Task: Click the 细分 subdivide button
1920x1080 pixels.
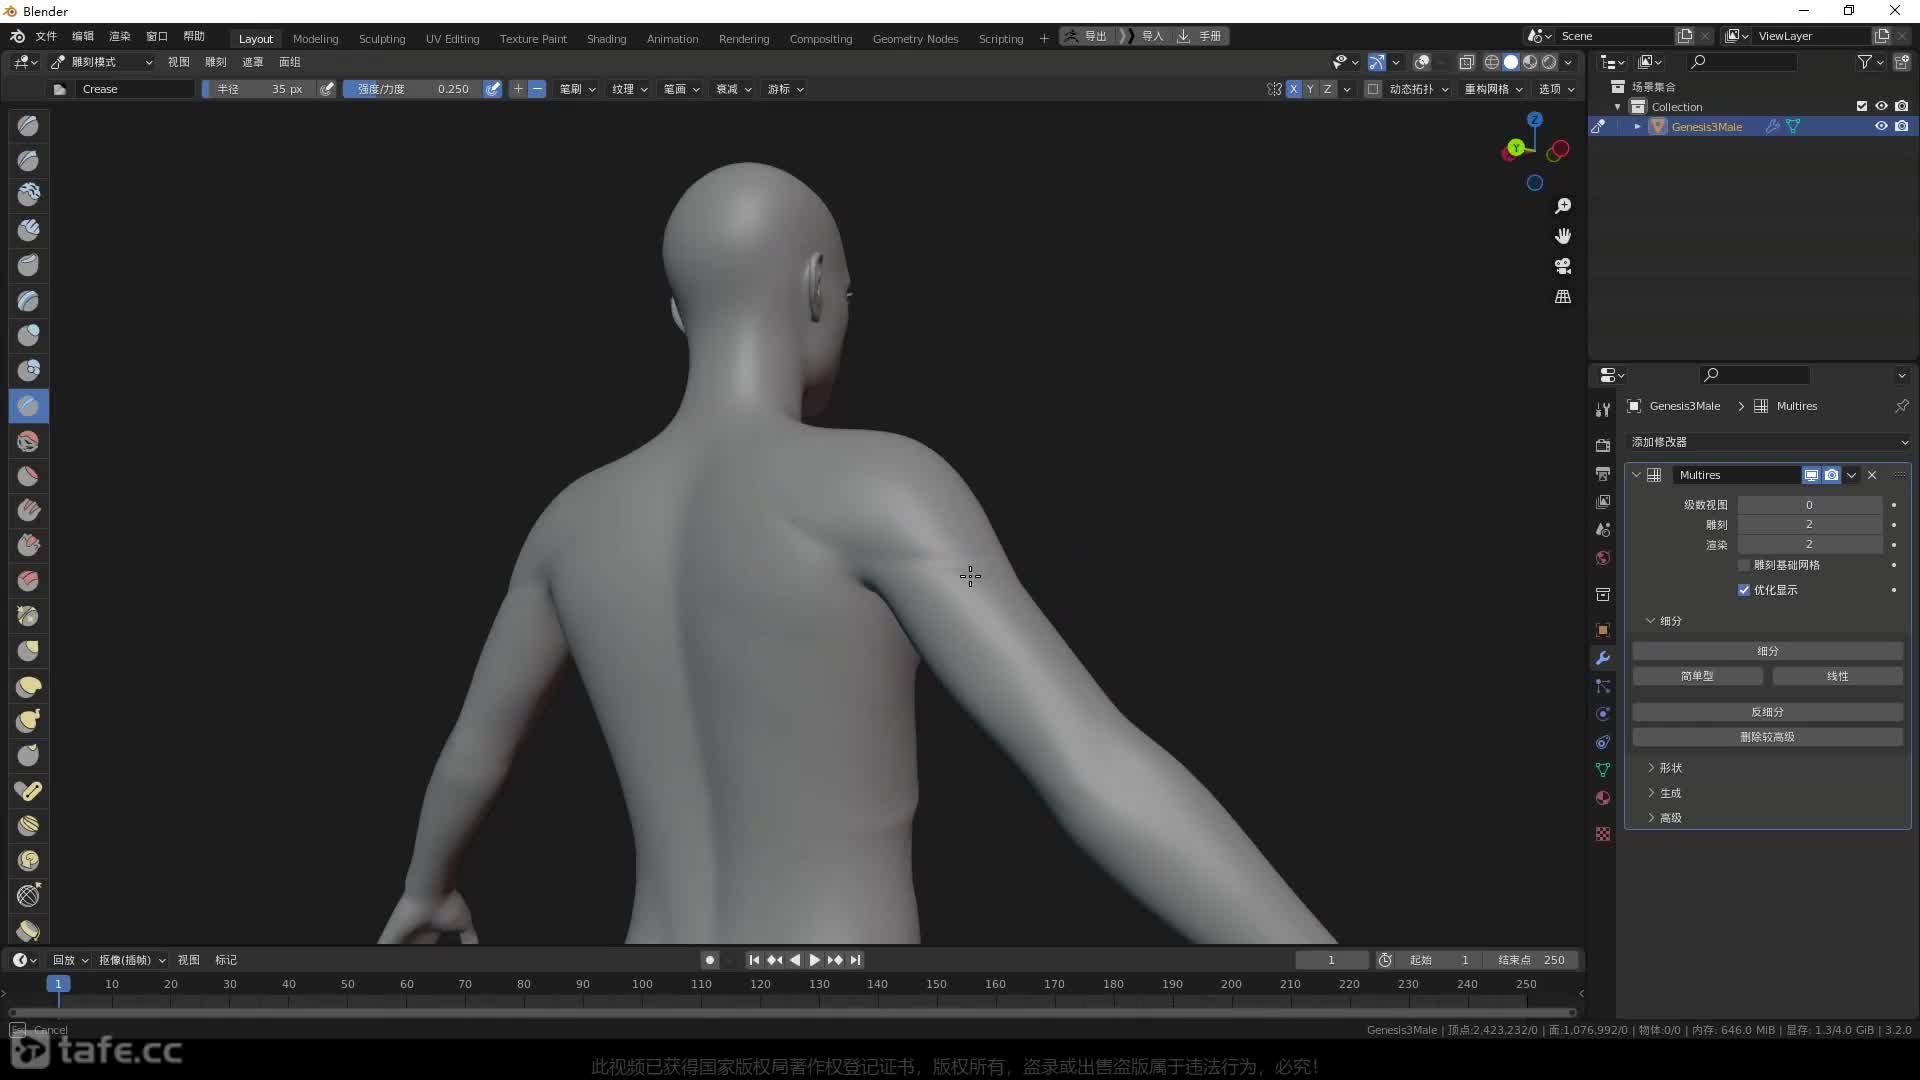Action: [1768, 651]
